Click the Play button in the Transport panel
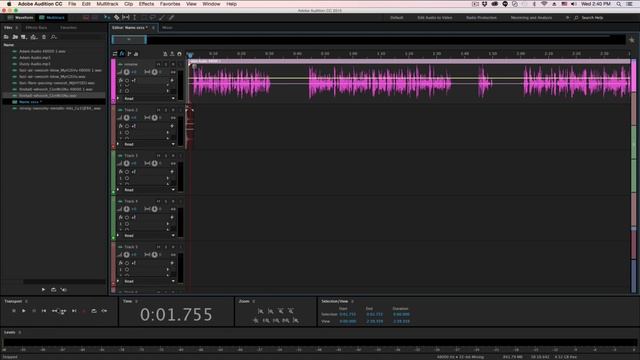The height and width of the screenshot is (360, 640). (x=24, y=311)
